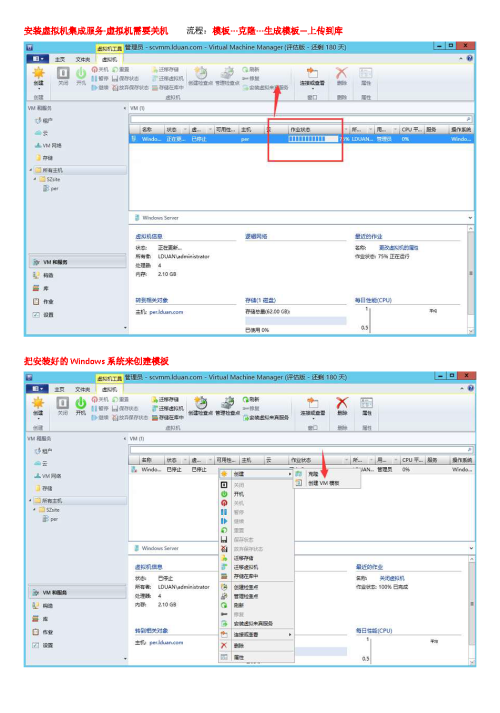Click storage usage bar in upper window details

[x=295, y=321]
